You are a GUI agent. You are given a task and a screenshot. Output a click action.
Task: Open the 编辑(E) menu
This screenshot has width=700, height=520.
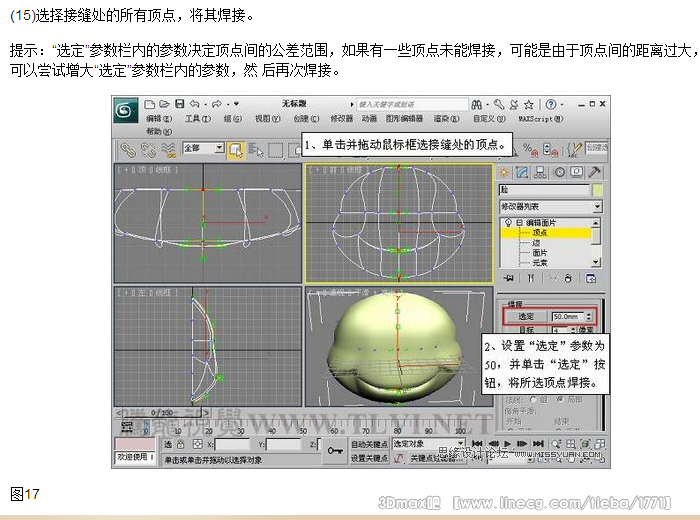point(159,119)
